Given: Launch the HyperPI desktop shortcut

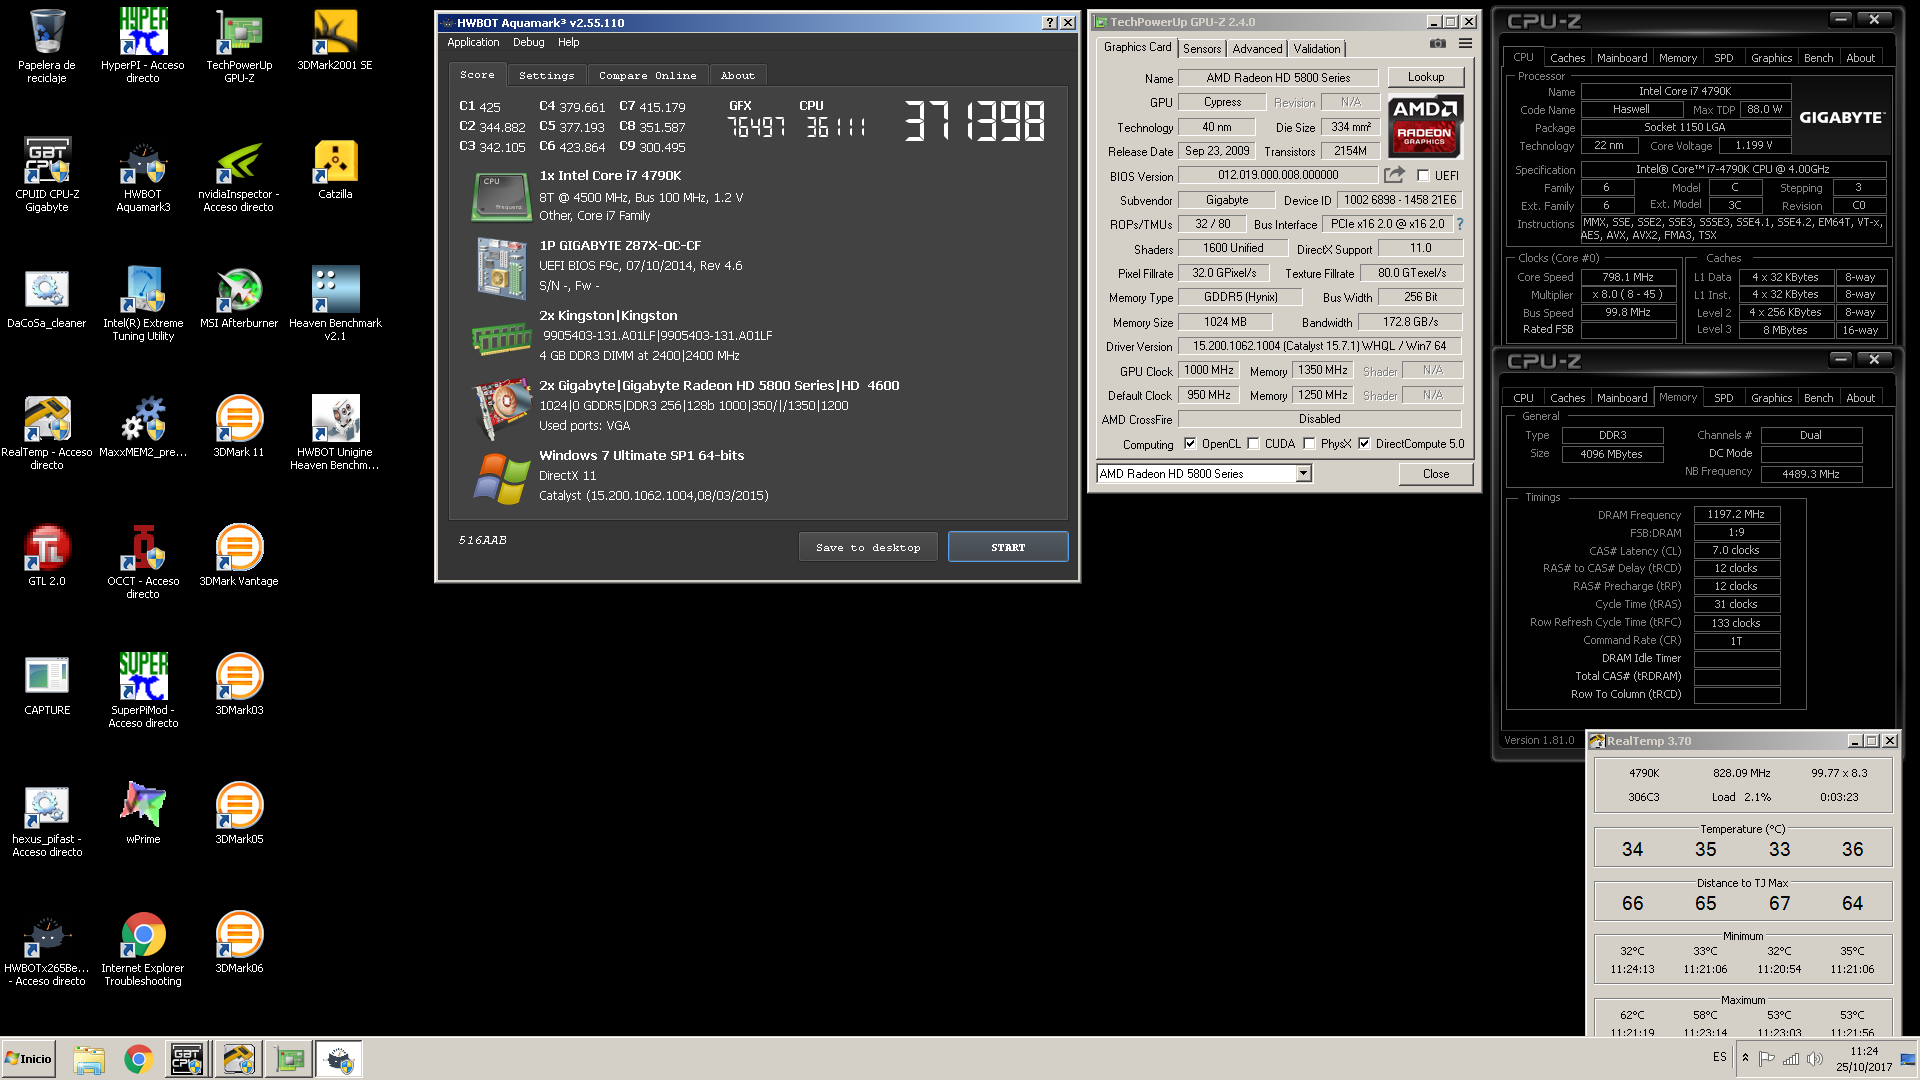Looking at the screenshot, I should pos(143,45).
